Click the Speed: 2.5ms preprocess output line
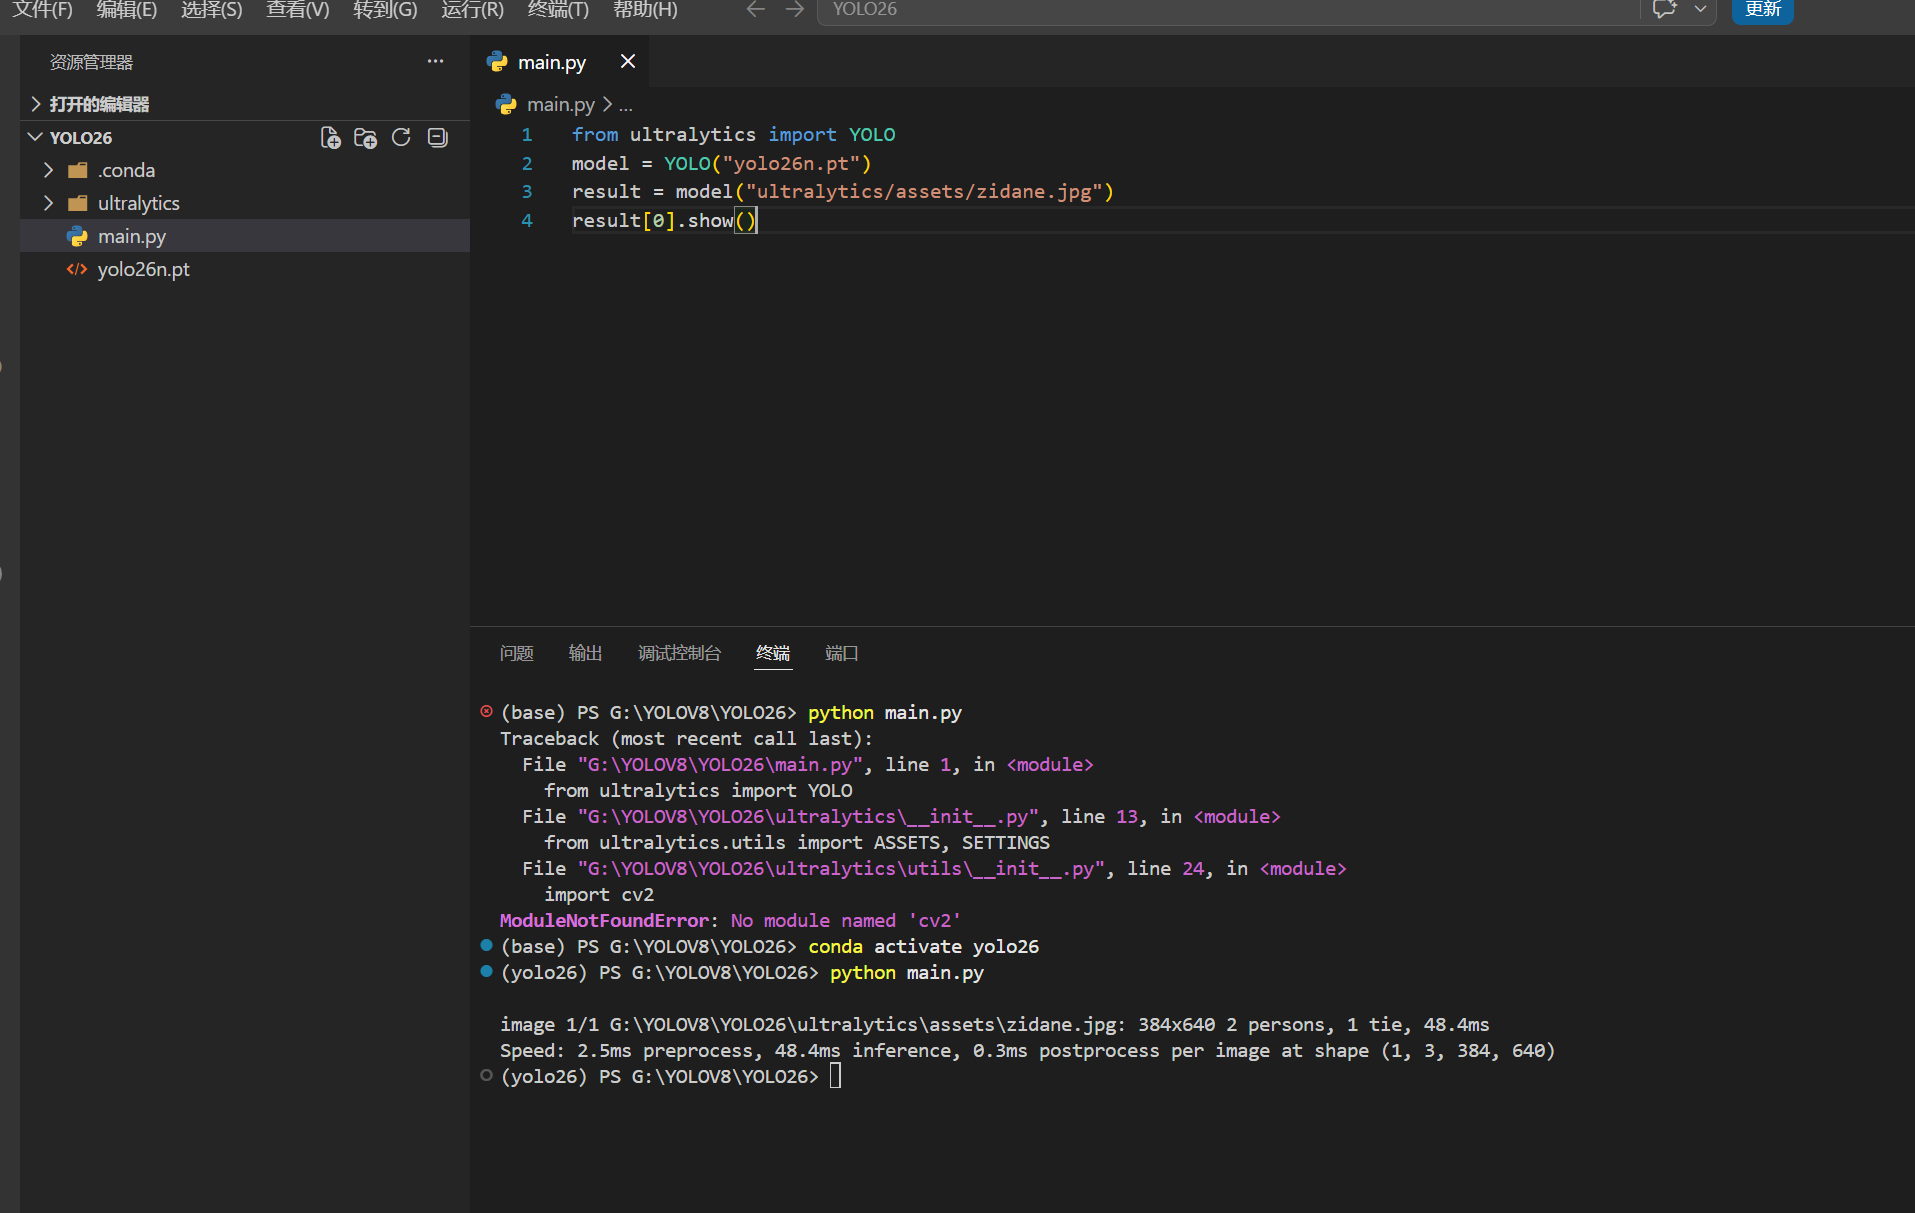The width and height of the screenshot is (1915, 1213). pos(1027,1050)
